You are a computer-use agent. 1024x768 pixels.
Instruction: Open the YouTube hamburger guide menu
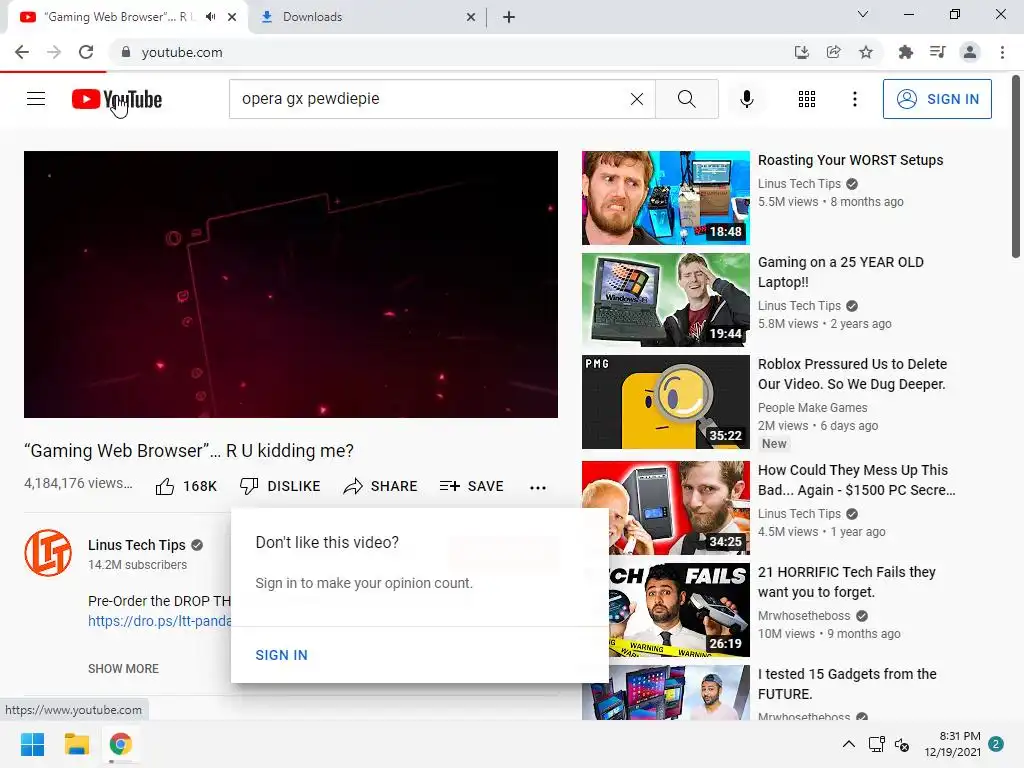(x=36, y=99)
